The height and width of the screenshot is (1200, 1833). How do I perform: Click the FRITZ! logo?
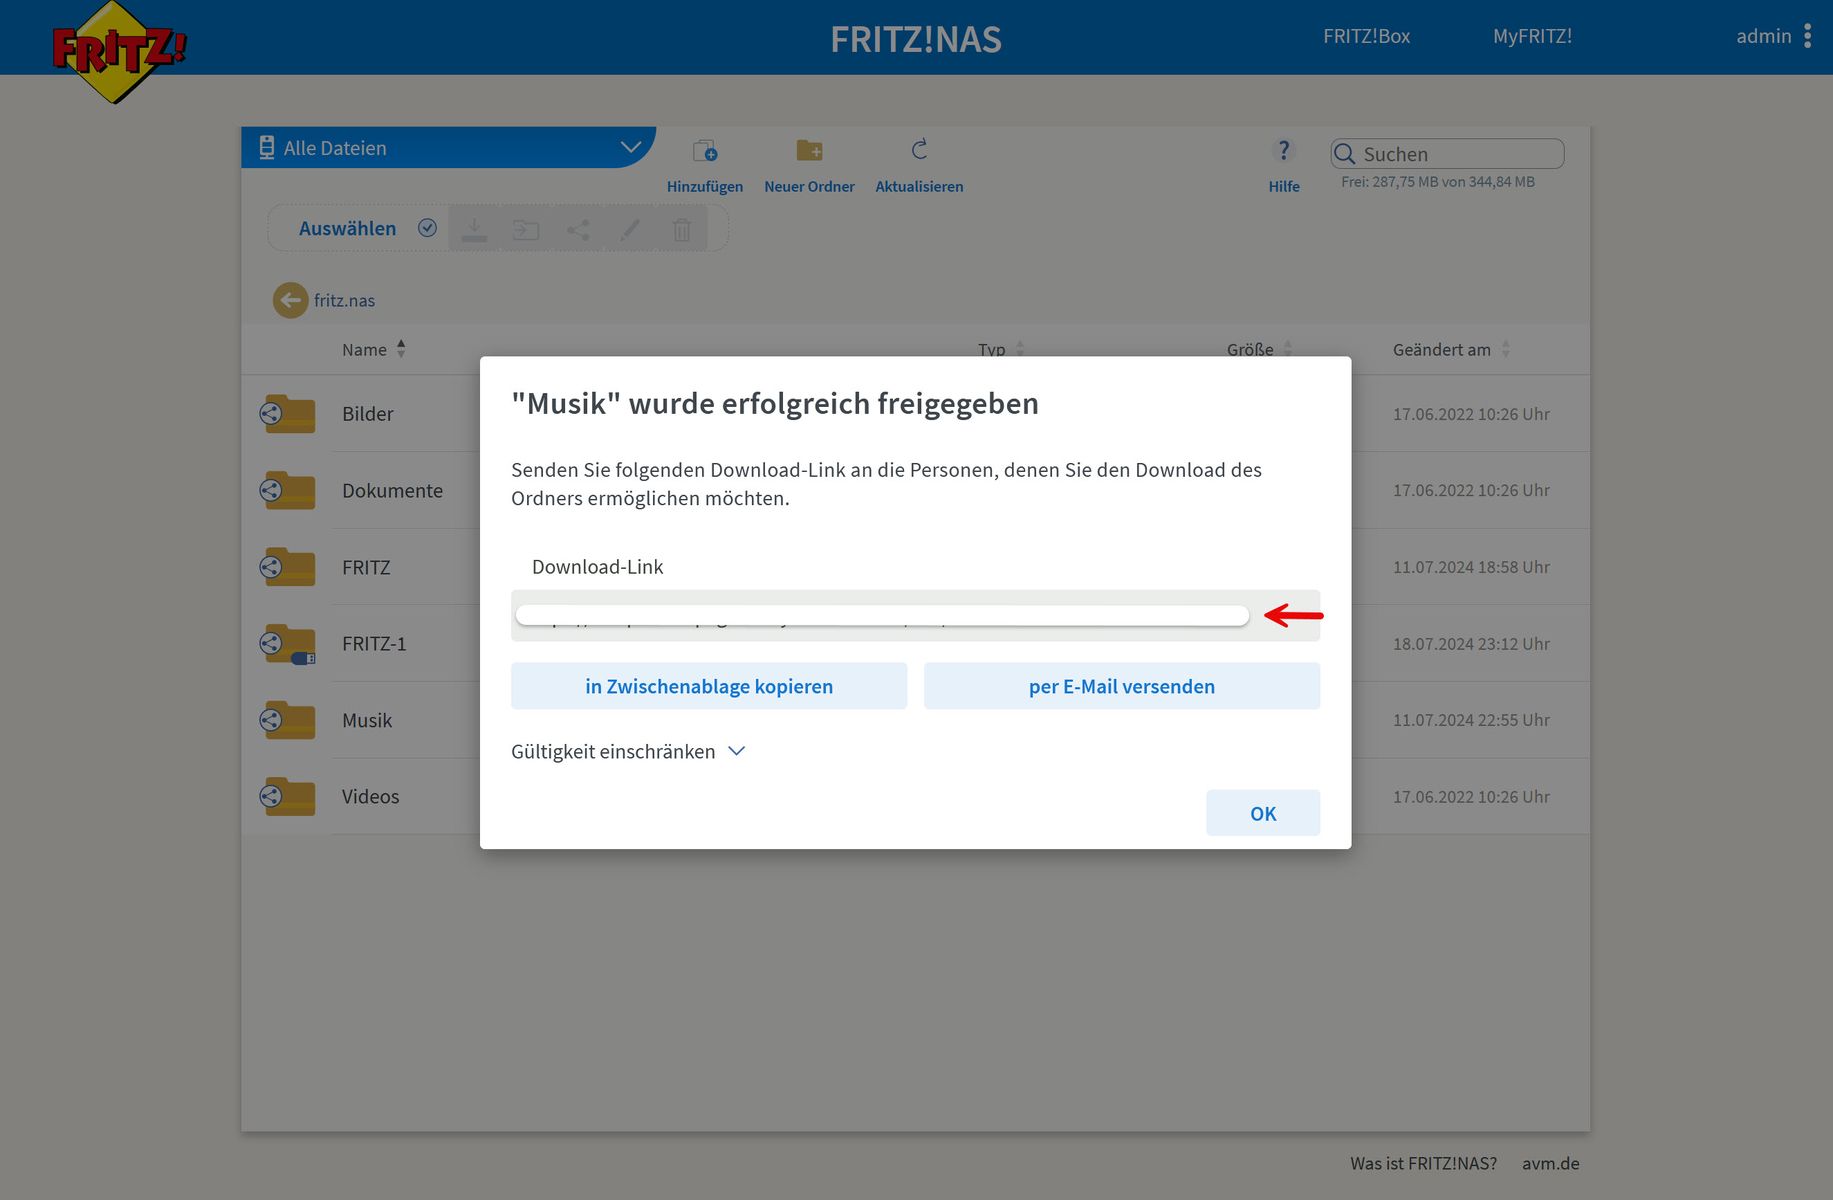click(x=119, y=52)
